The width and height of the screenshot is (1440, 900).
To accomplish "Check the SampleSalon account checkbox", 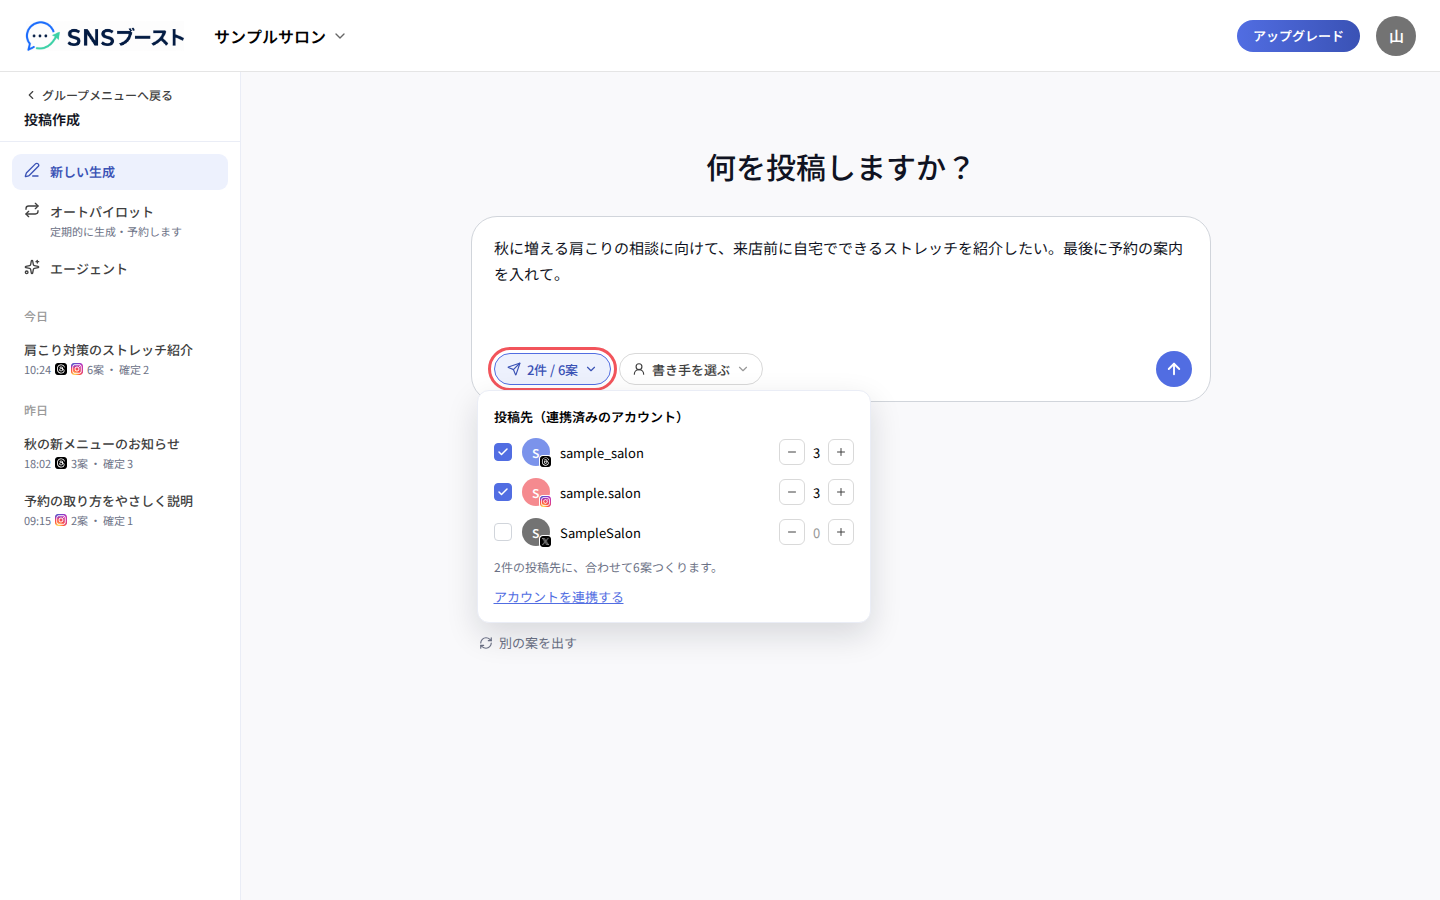I will pyautogui.click(x=503, y=532).
